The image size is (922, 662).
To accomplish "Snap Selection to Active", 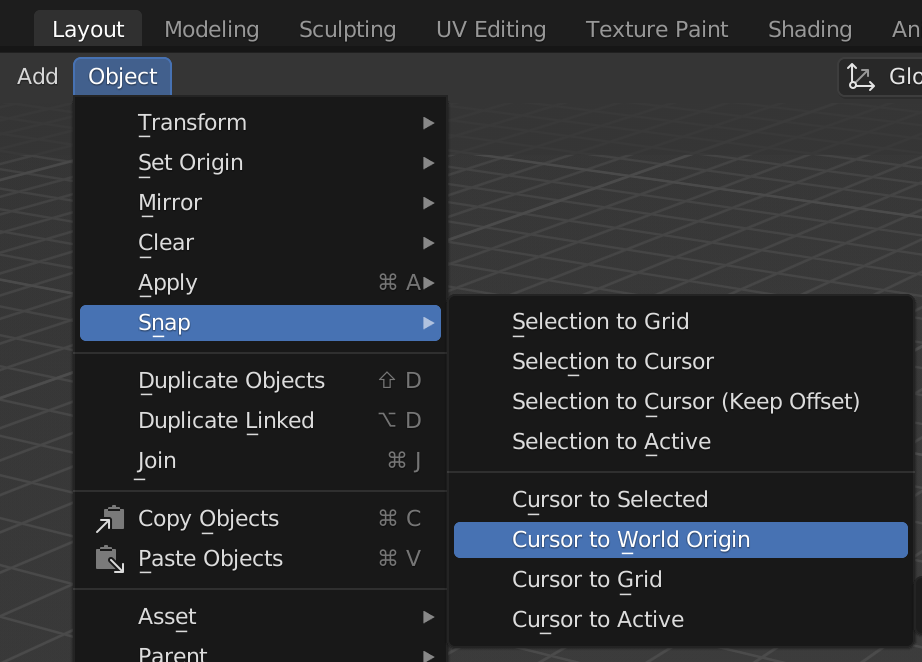I will [x=680, y=442].
